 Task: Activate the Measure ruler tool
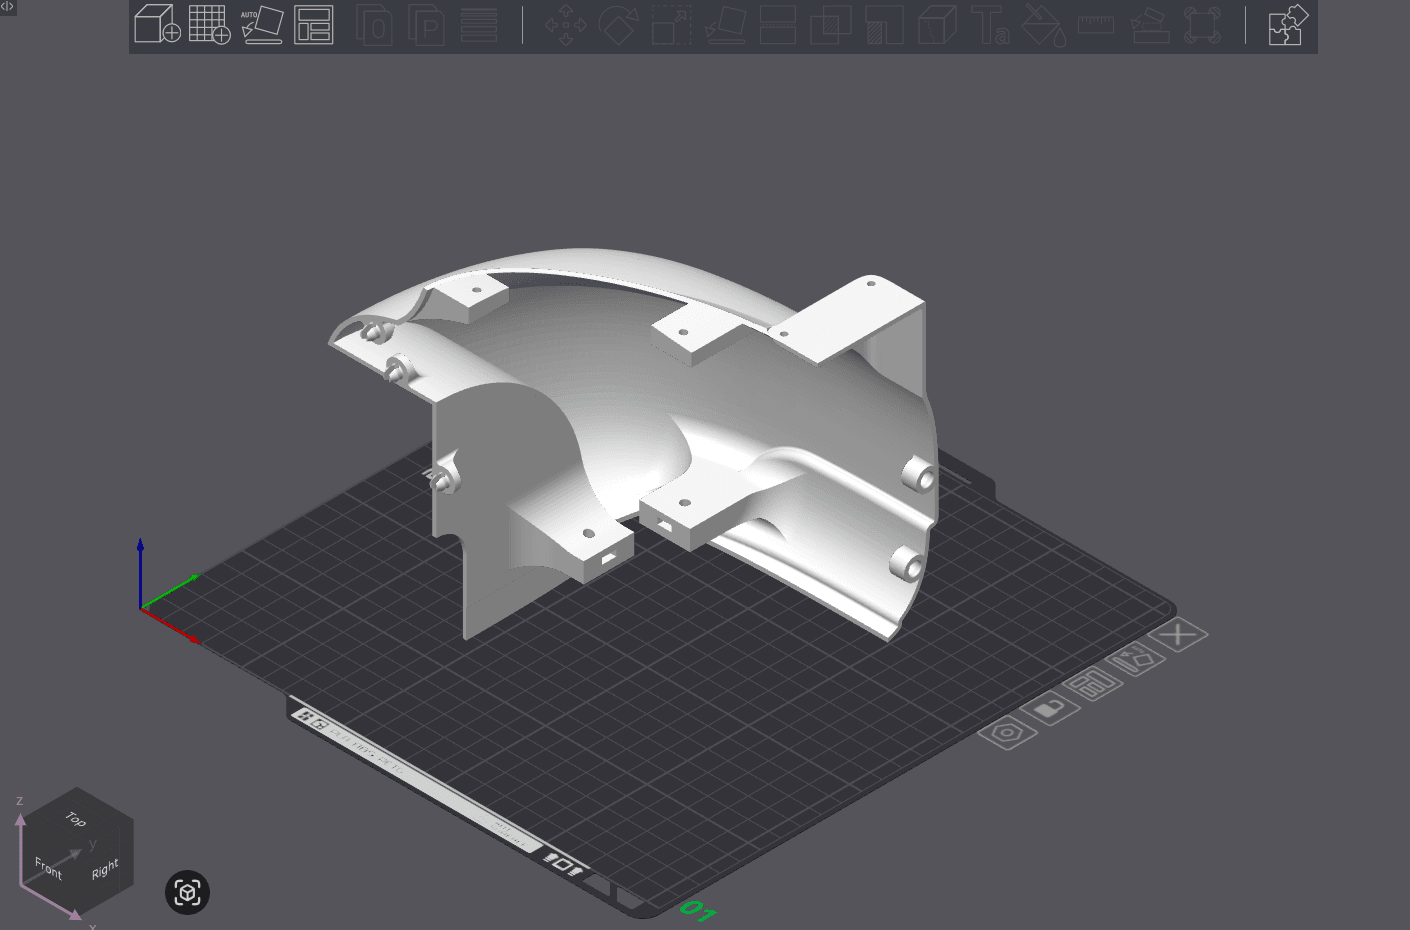(x=1094, y=25)
